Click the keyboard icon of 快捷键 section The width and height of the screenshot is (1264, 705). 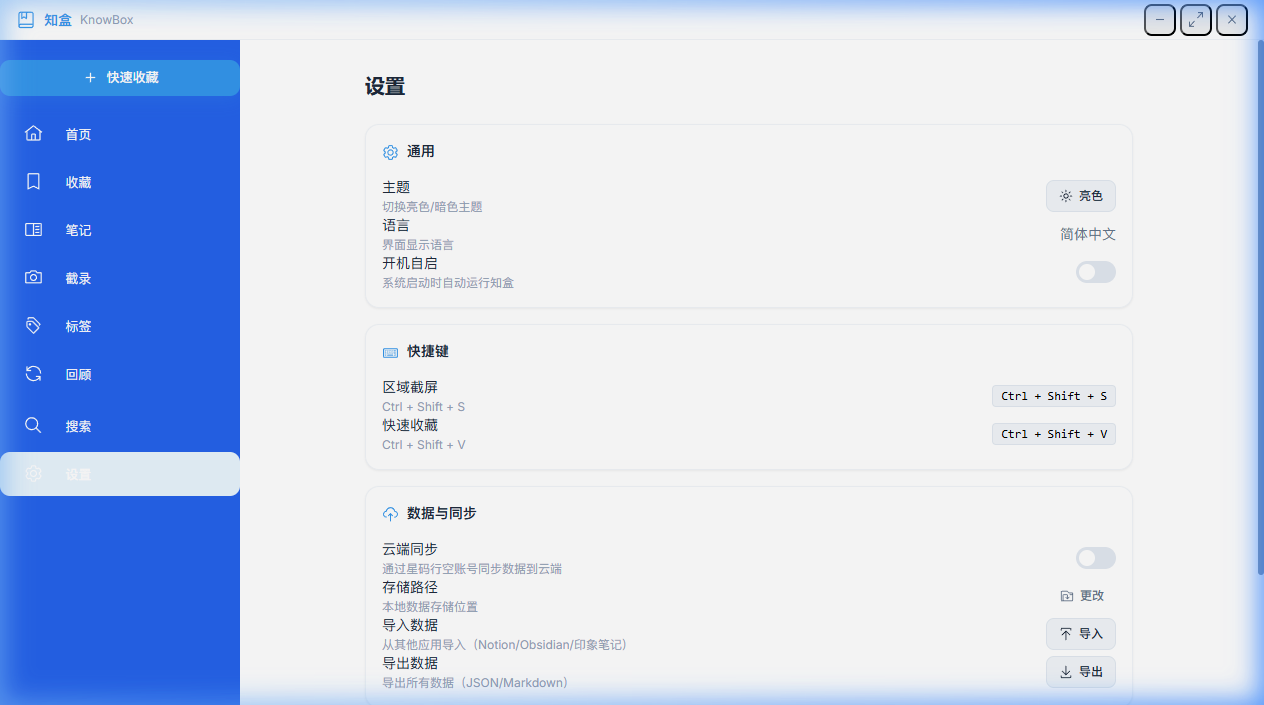(390, 352)
